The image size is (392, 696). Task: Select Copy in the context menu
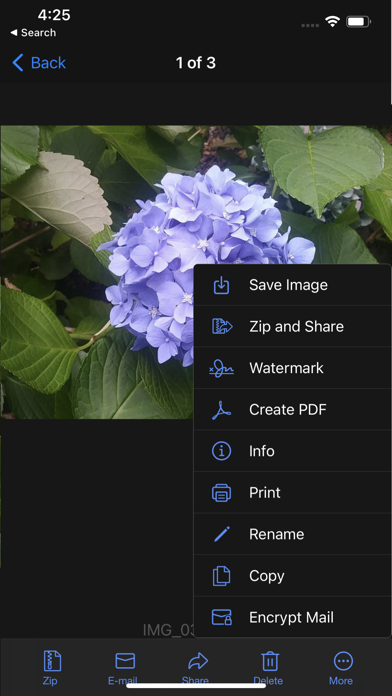pyautogui.click(x=293, y=576)
